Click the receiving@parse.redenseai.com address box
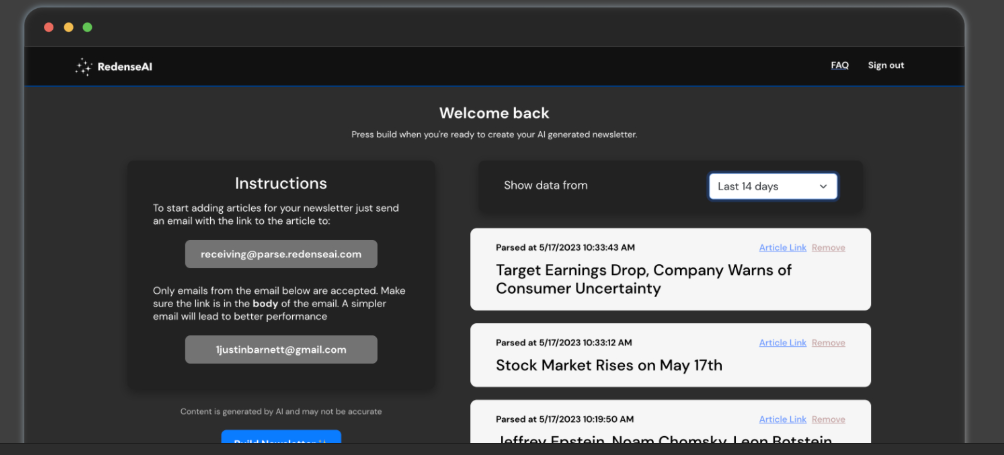This screenshot has height=455, width=1004. [x=281, y=254]
